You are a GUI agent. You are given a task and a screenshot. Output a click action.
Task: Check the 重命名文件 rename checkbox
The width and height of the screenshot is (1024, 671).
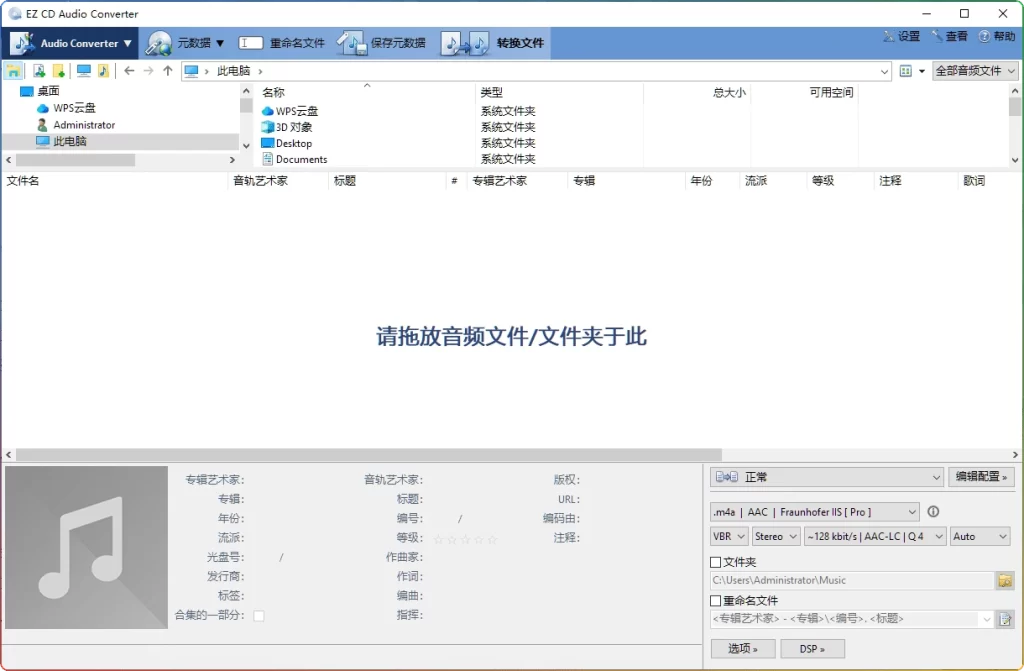(714, 599)
